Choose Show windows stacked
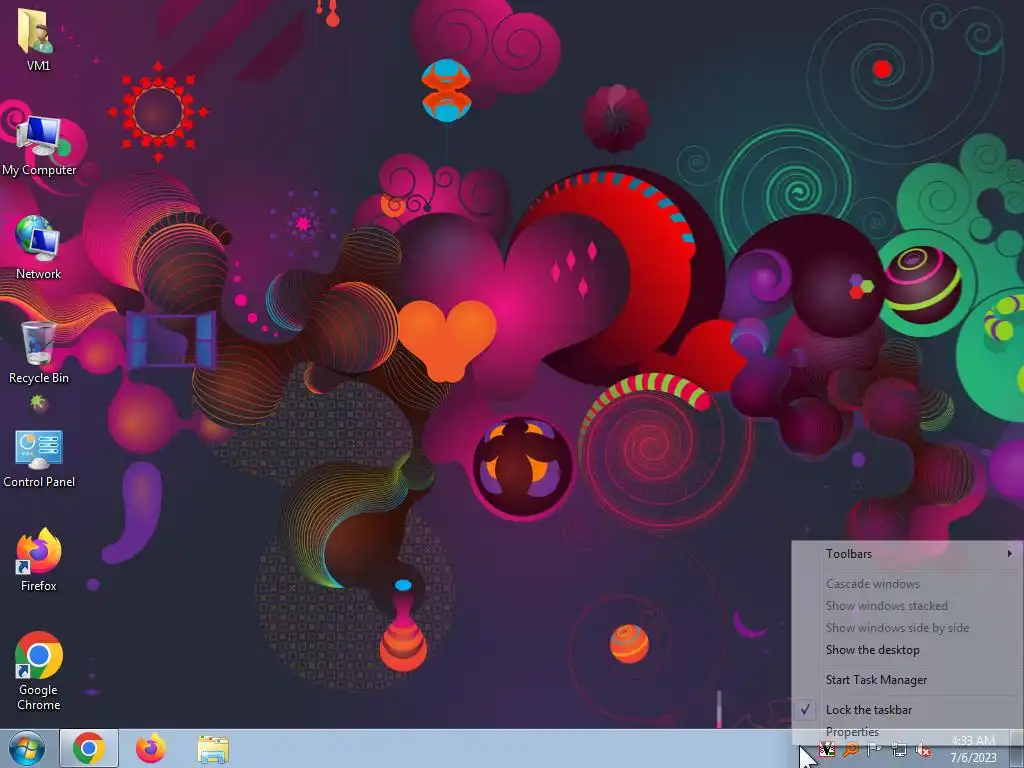The height and width of the screenshot is (768, 1024). pyautogui.click(x=907, y=606)
